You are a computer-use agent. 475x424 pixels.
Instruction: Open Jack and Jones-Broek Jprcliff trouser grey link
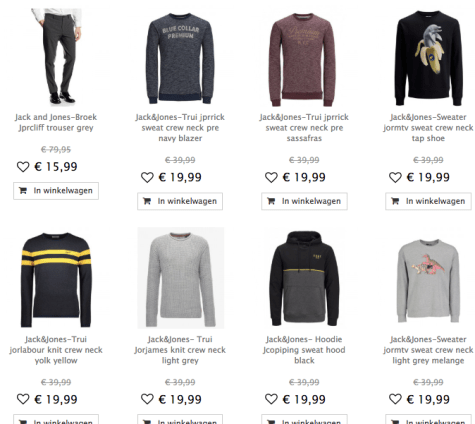point(56,122)
